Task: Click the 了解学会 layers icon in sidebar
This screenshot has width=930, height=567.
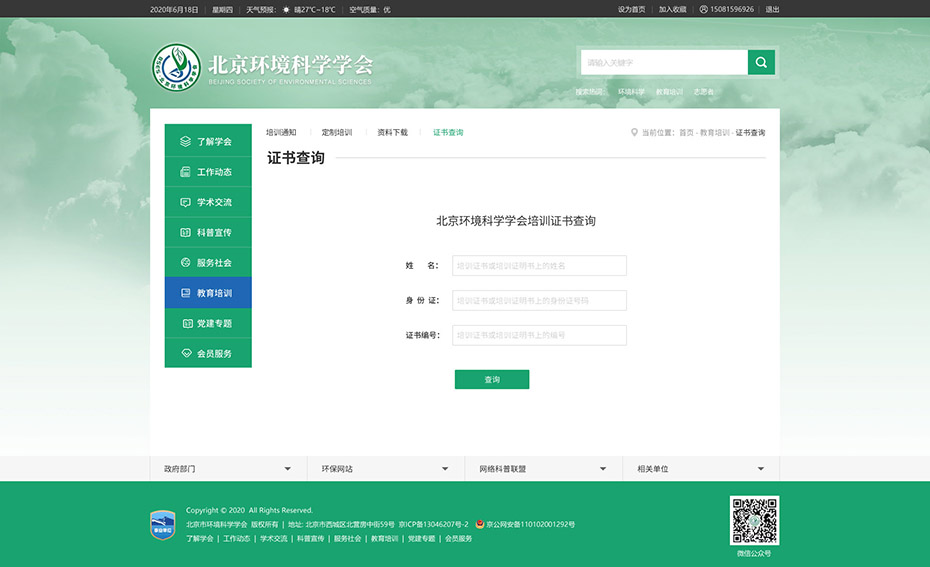Action: (185, 142)
